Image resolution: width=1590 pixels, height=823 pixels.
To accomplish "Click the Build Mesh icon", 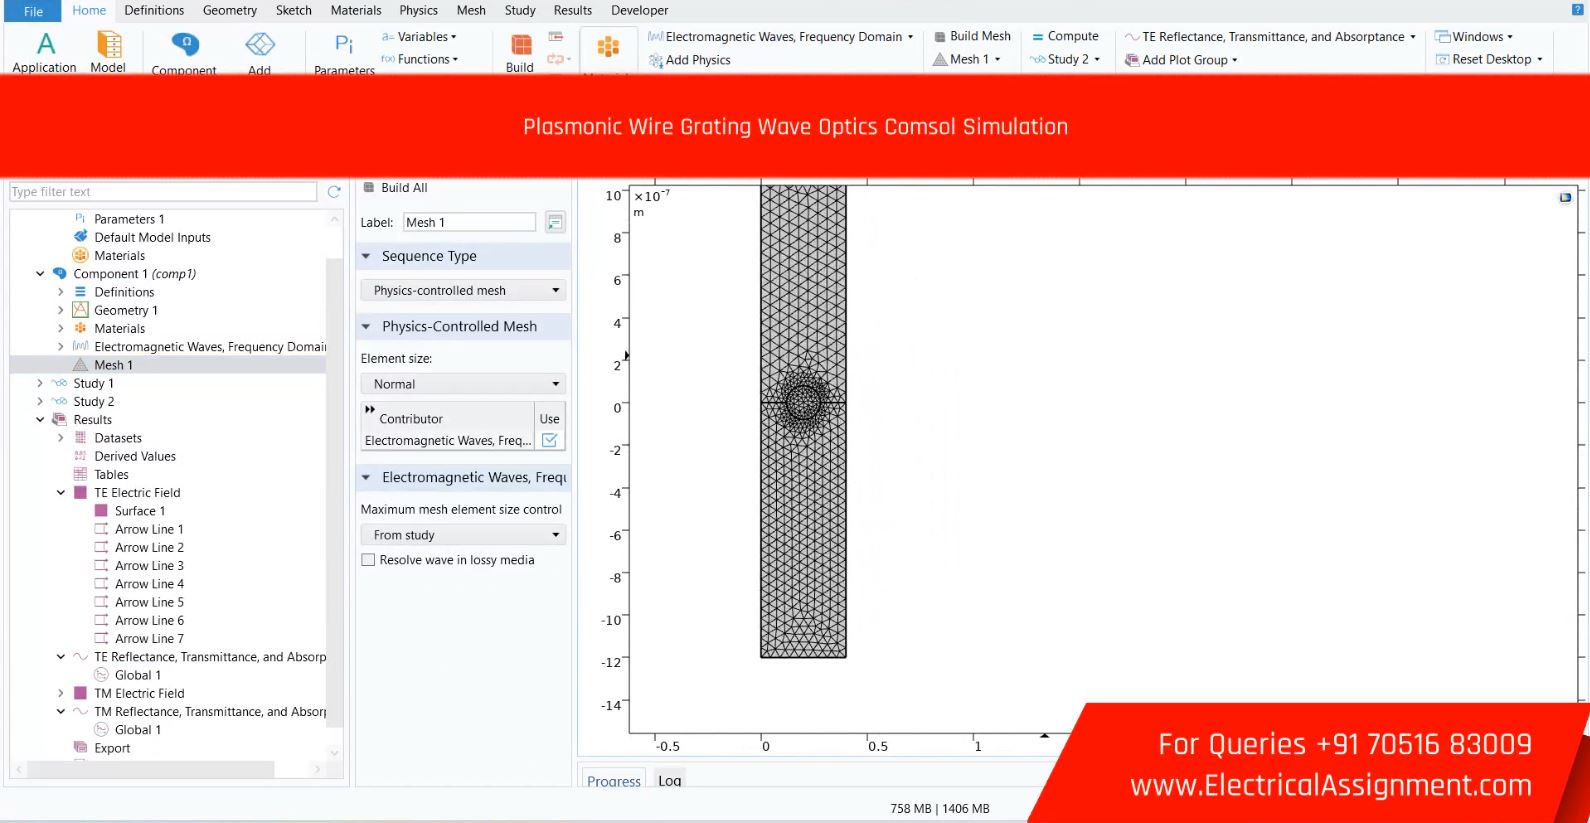I will (x=940, y=36).
